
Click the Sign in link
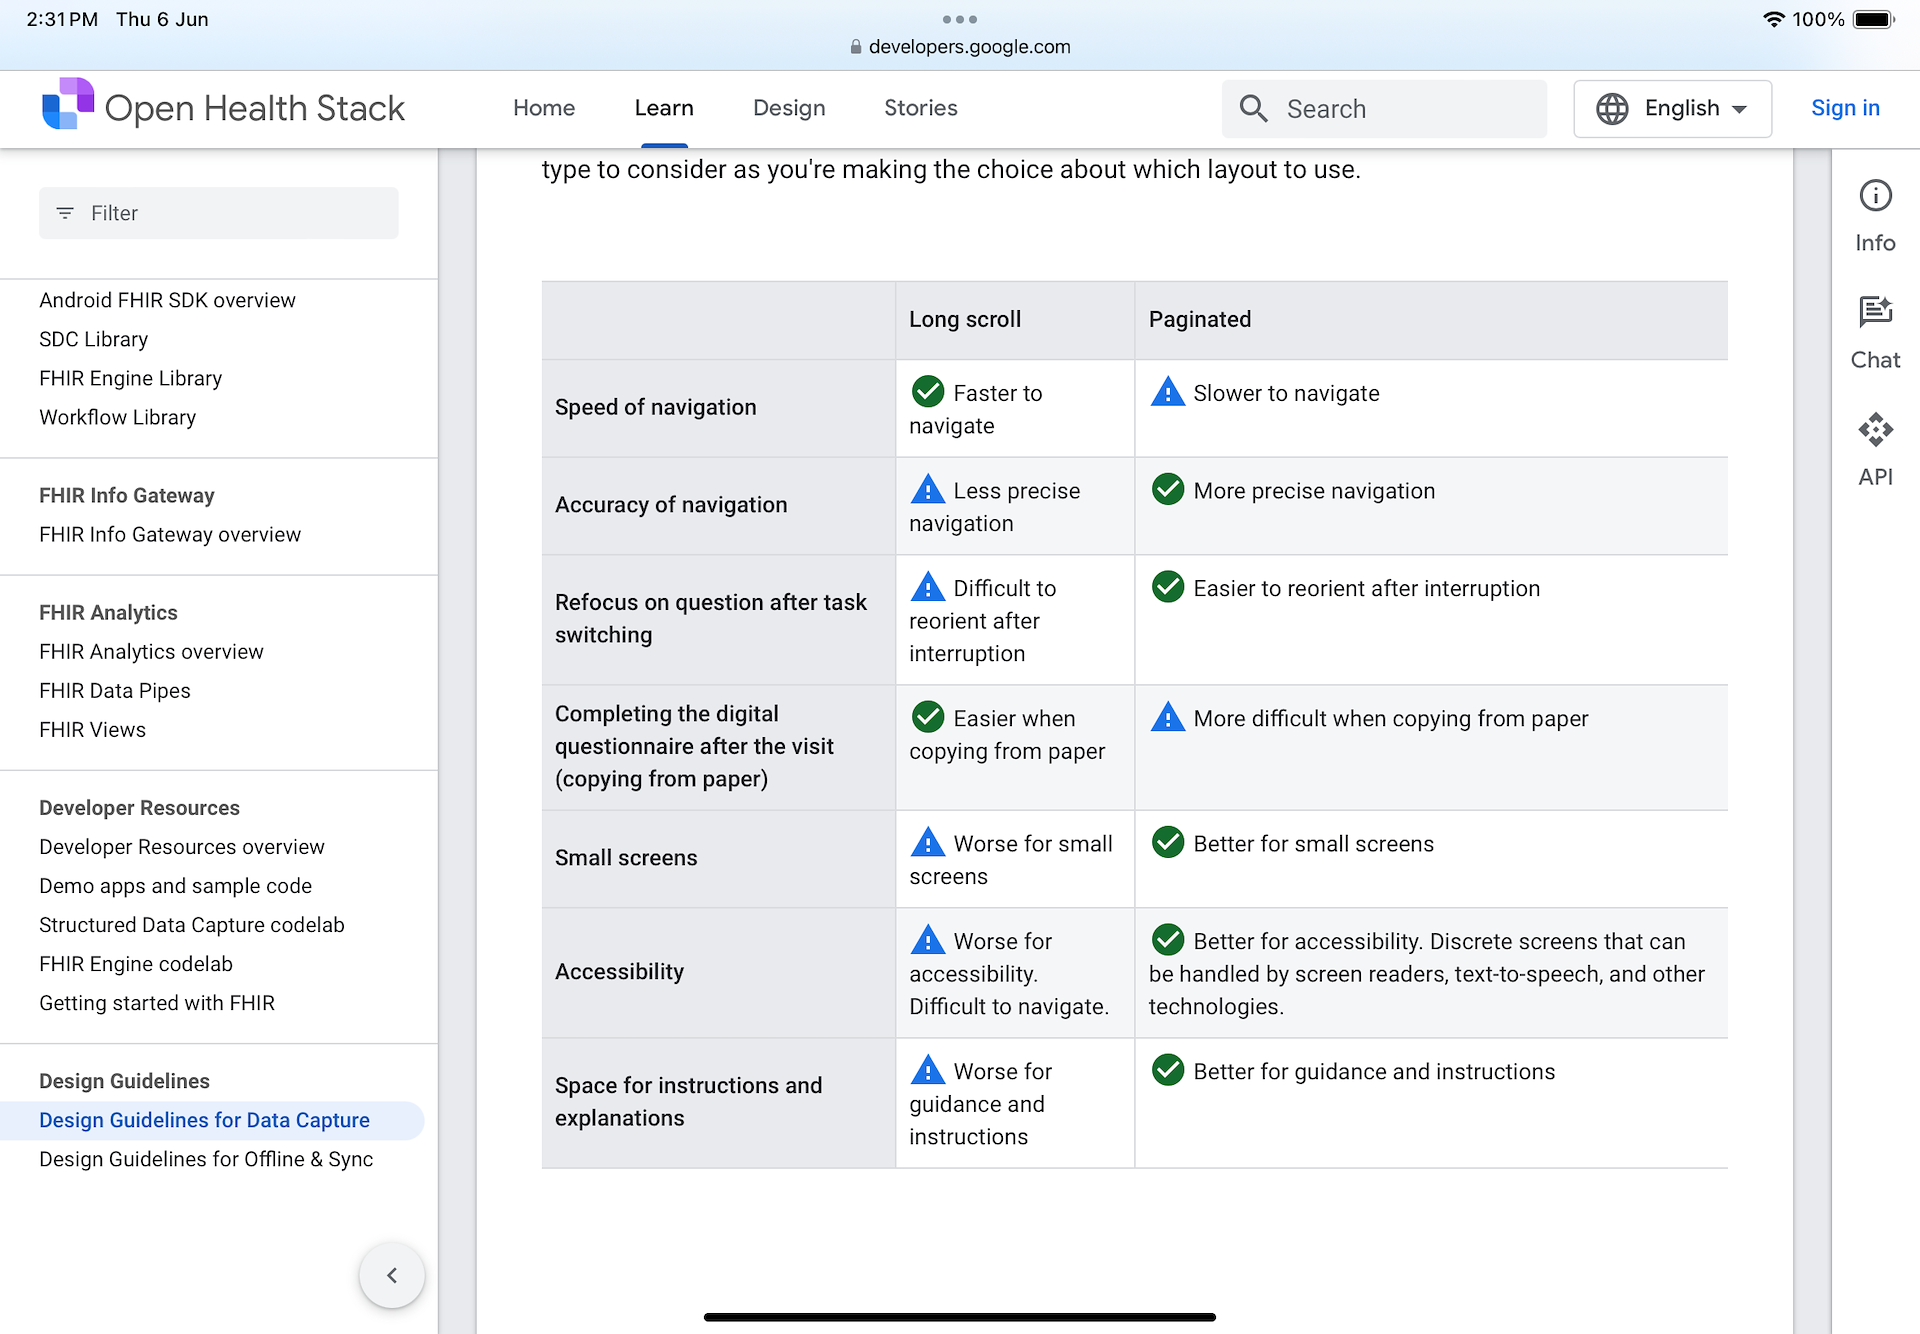[x=1845, y=108]
